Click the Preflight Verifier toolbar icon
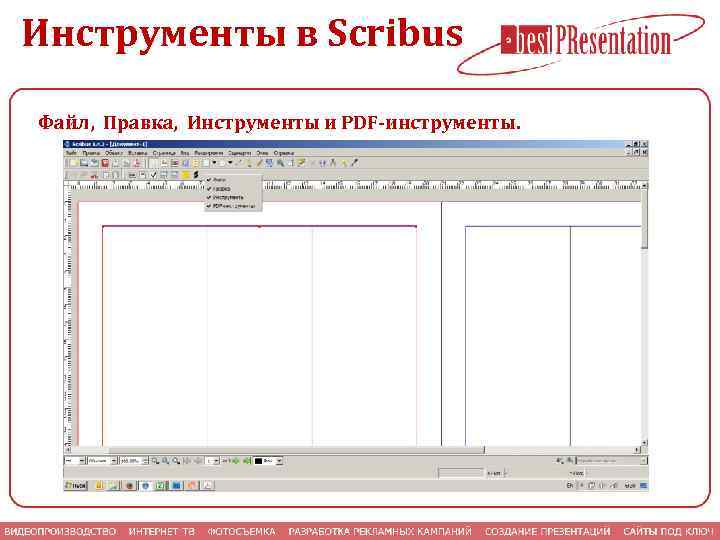This screenshot has width=720, height=540. 126,163
